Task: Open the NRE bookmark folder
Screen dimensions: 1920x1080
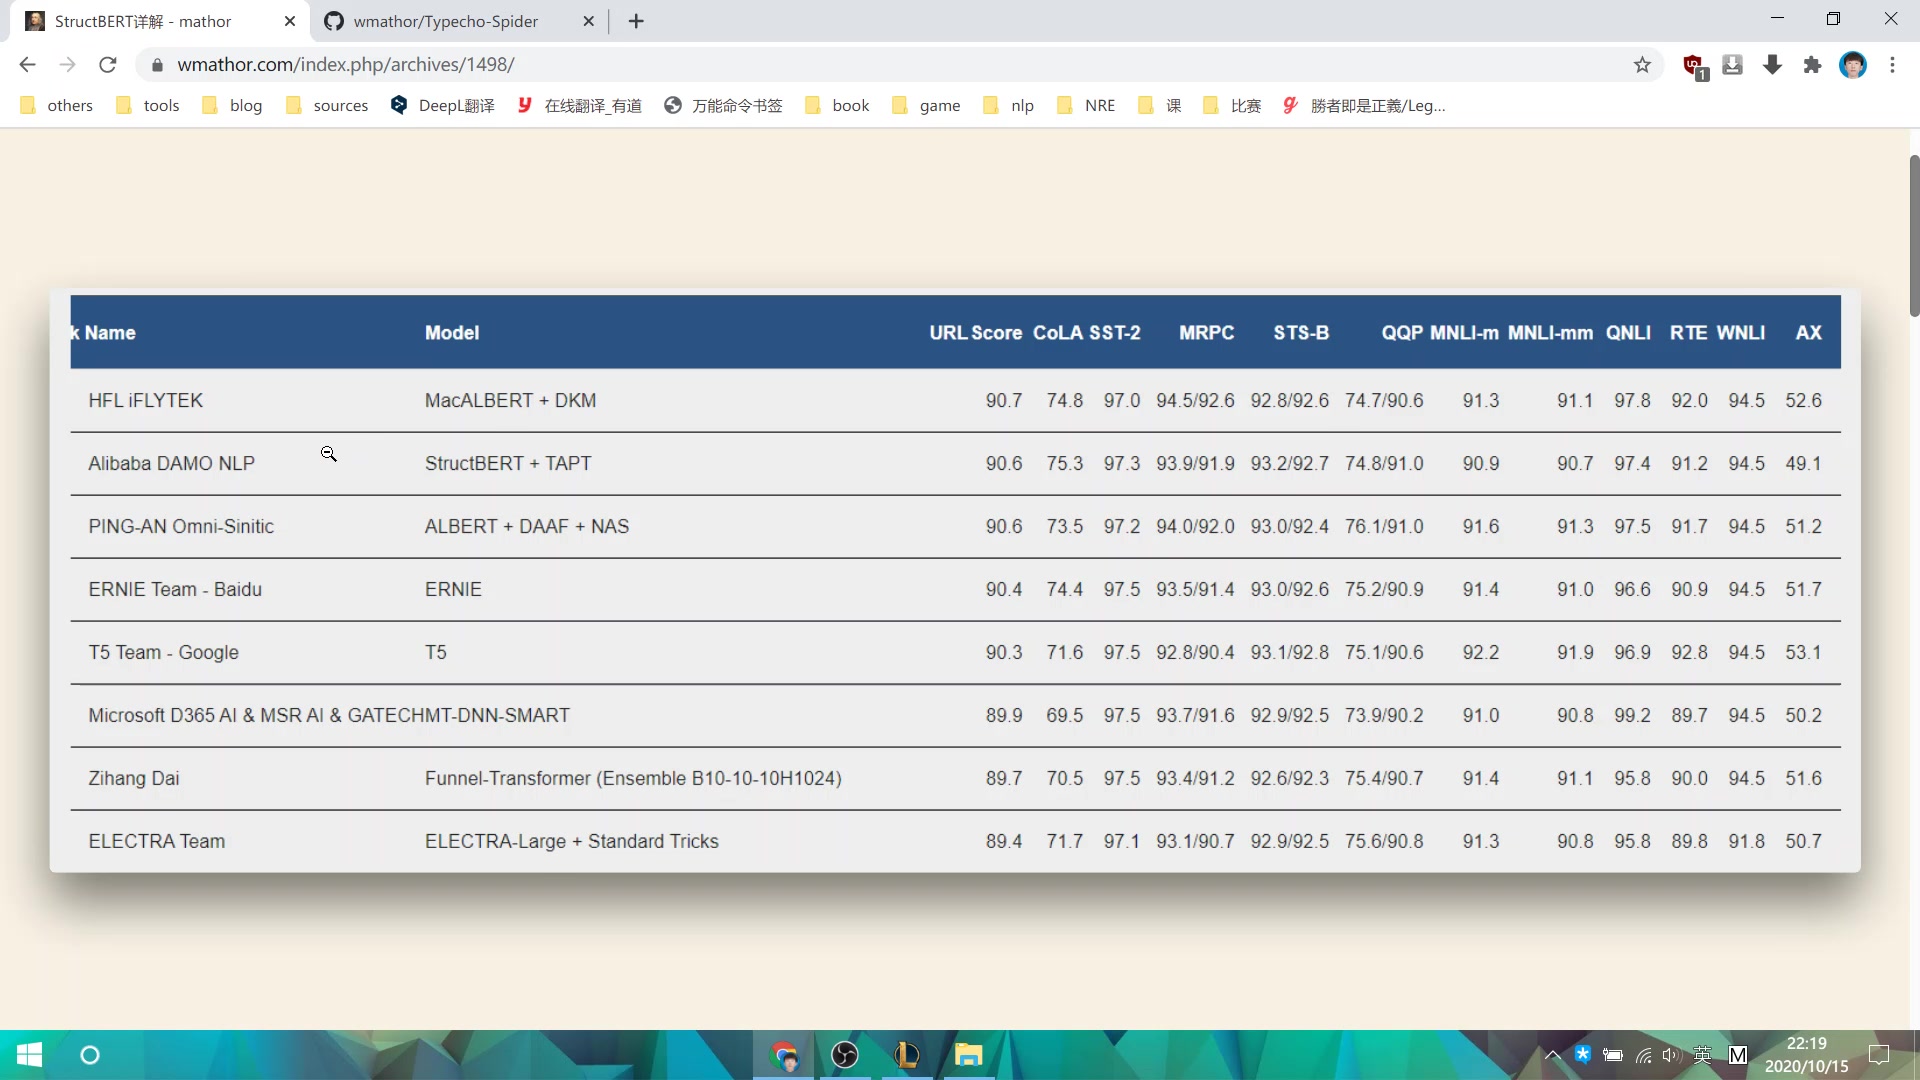Action: [1086, 106]
